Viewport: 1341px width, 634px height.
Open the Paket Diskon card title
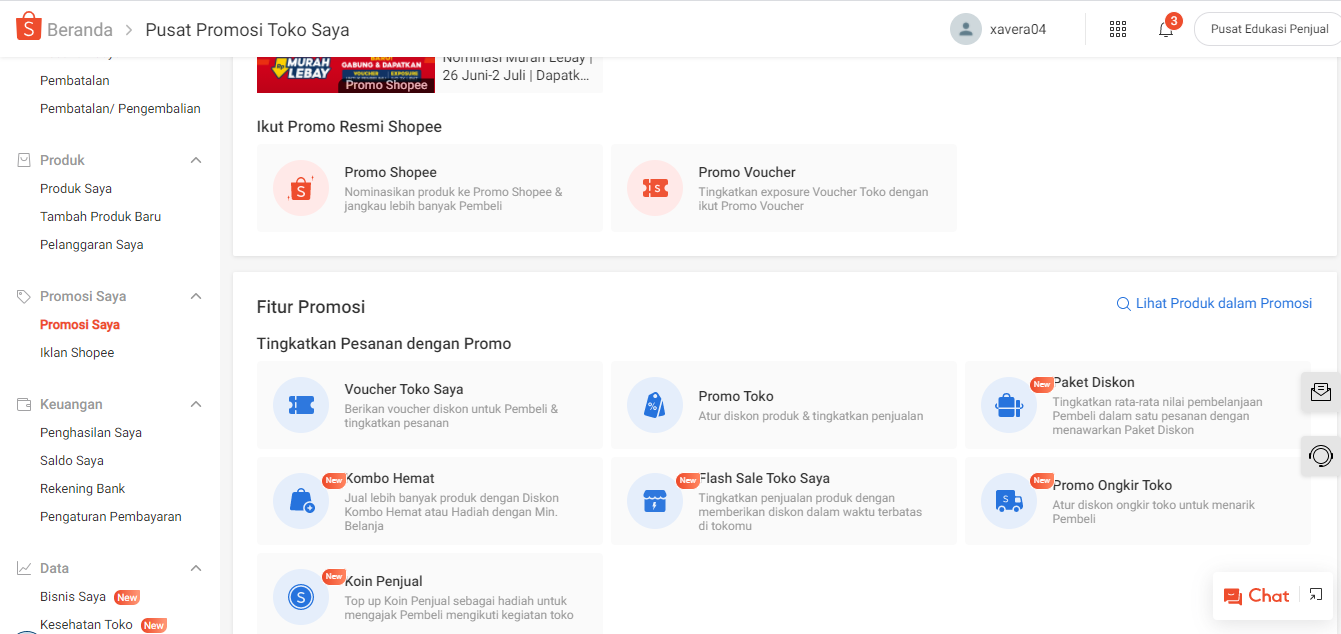point(1094,382)
